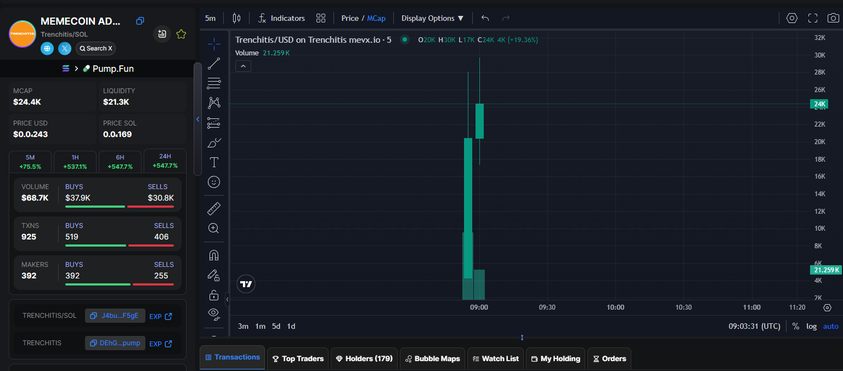843x371 pixels.
Task: Activate the zoom in tool
Action: (x=213, y=228)
